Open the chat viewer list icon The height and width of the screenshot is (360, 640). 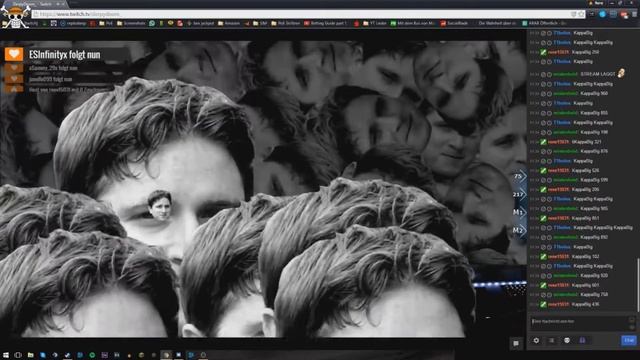click(551, 340)
